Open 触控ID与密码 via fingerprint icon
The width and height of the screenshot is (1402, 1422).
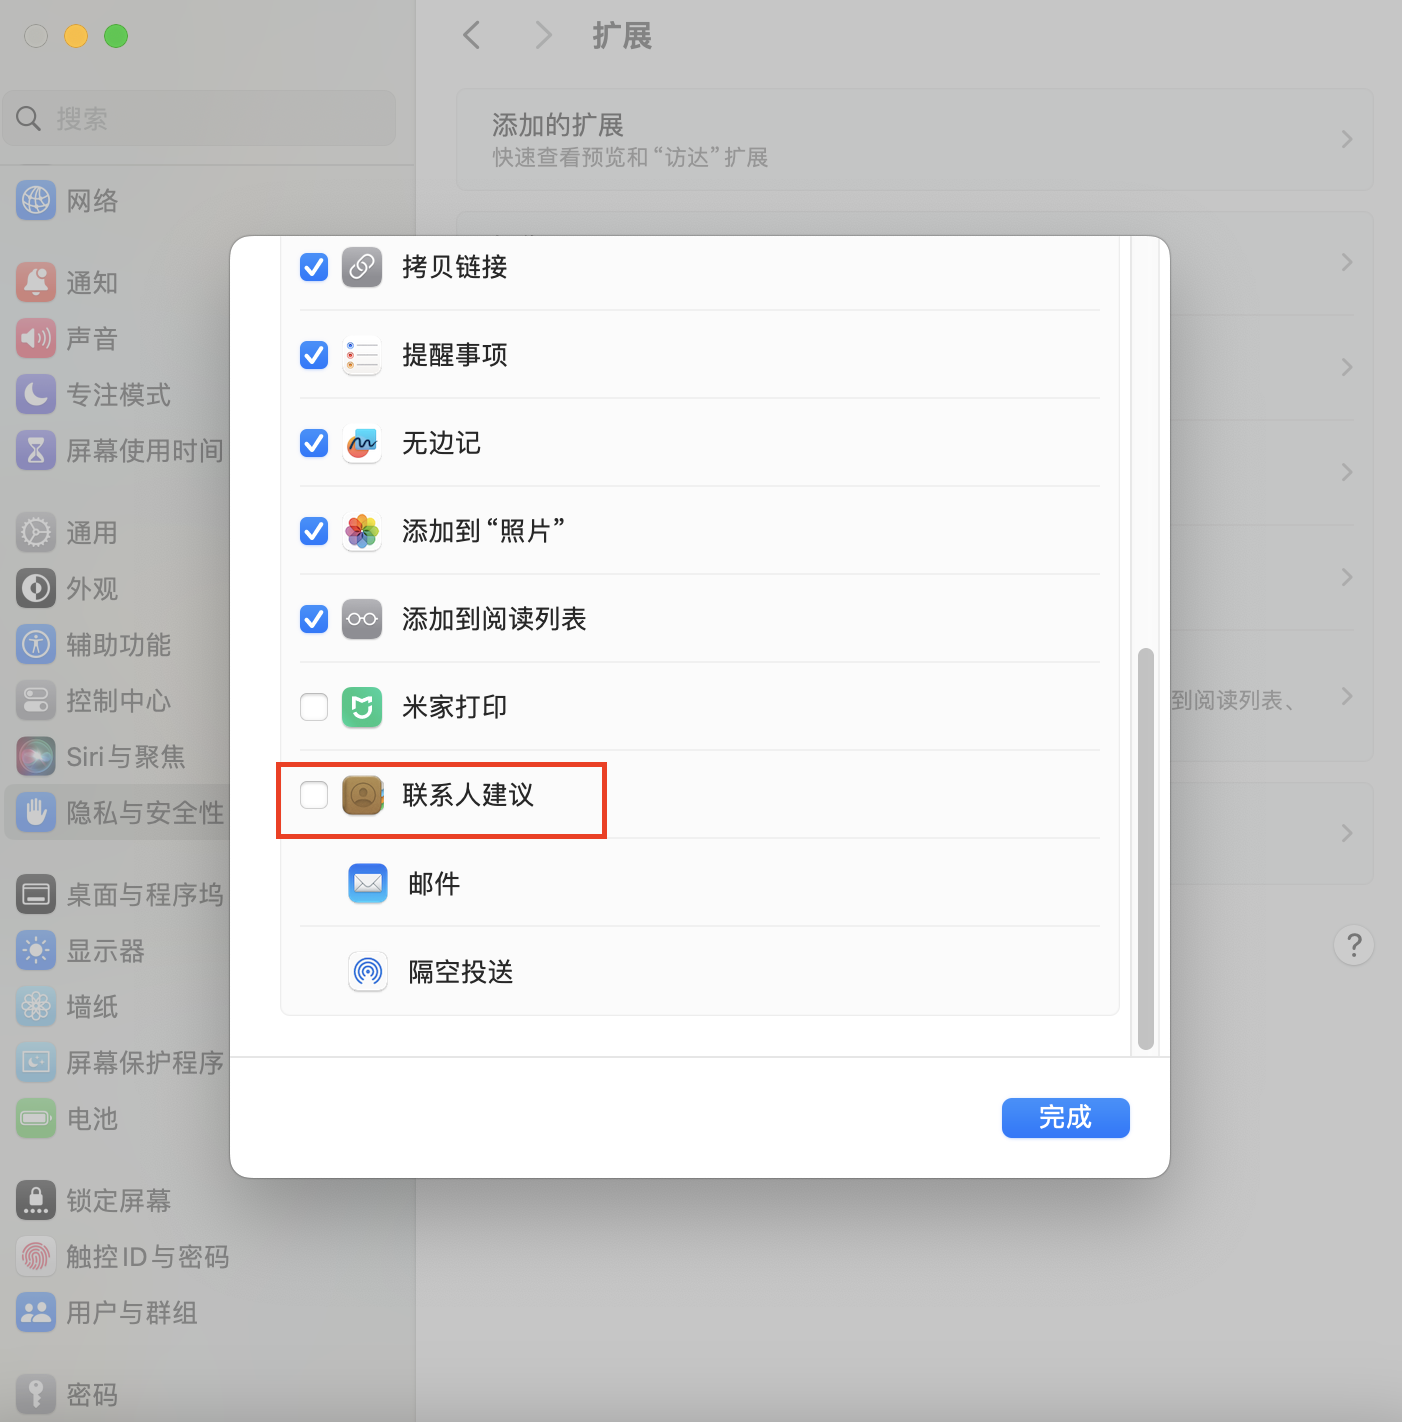coord(36,1256)
